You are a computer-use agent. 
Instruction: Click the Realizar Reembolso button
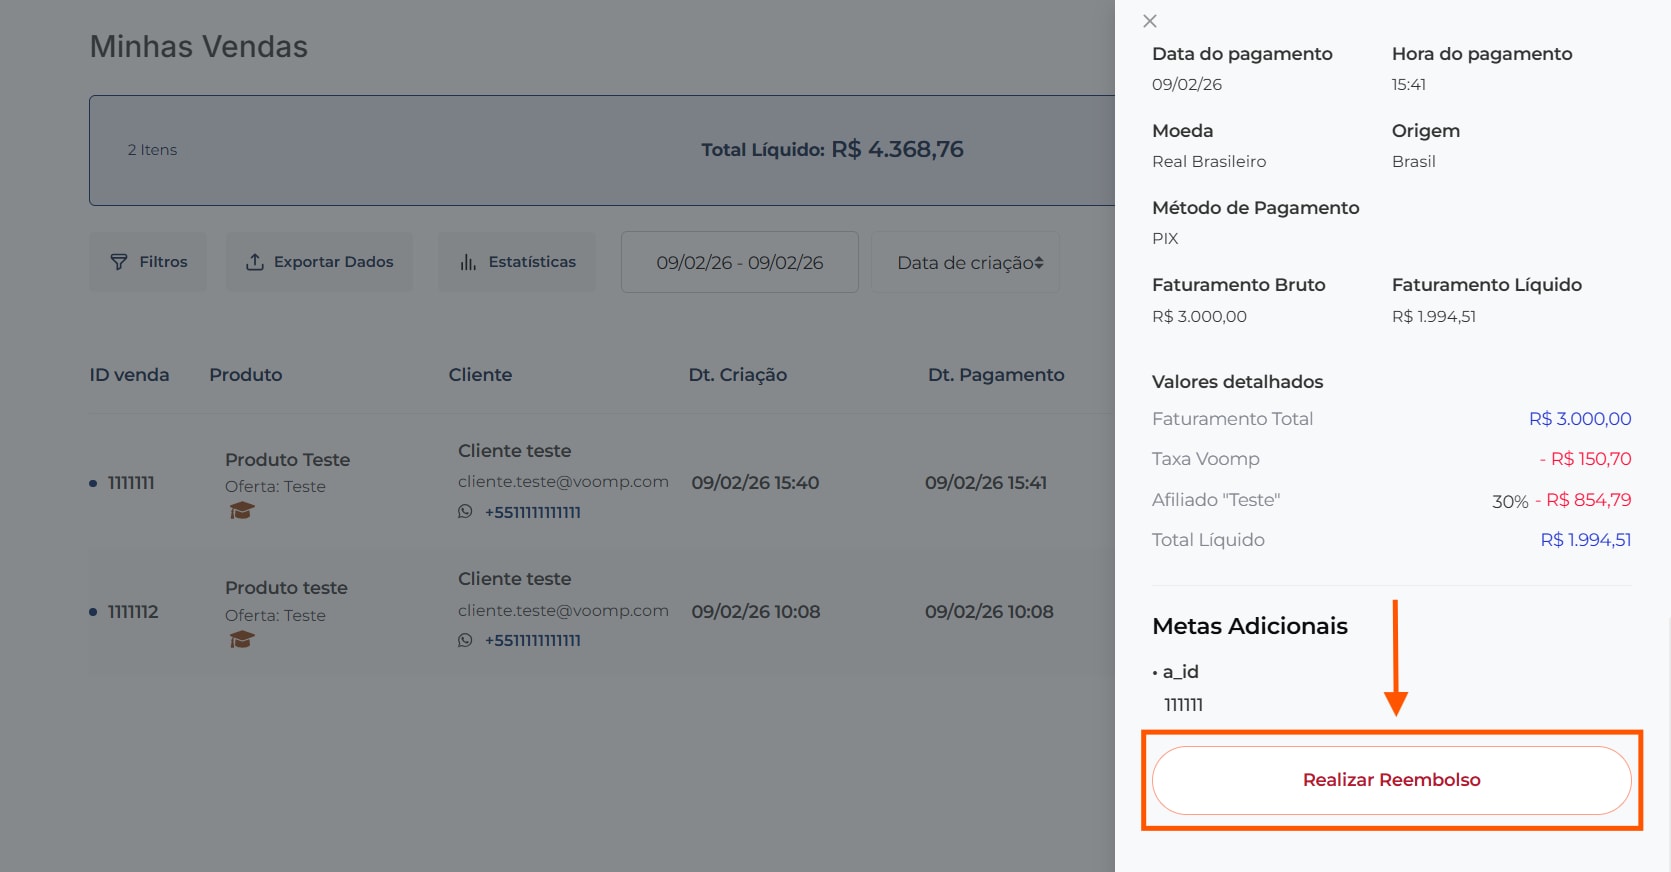pyautogui.click(x=1390, y=780)
